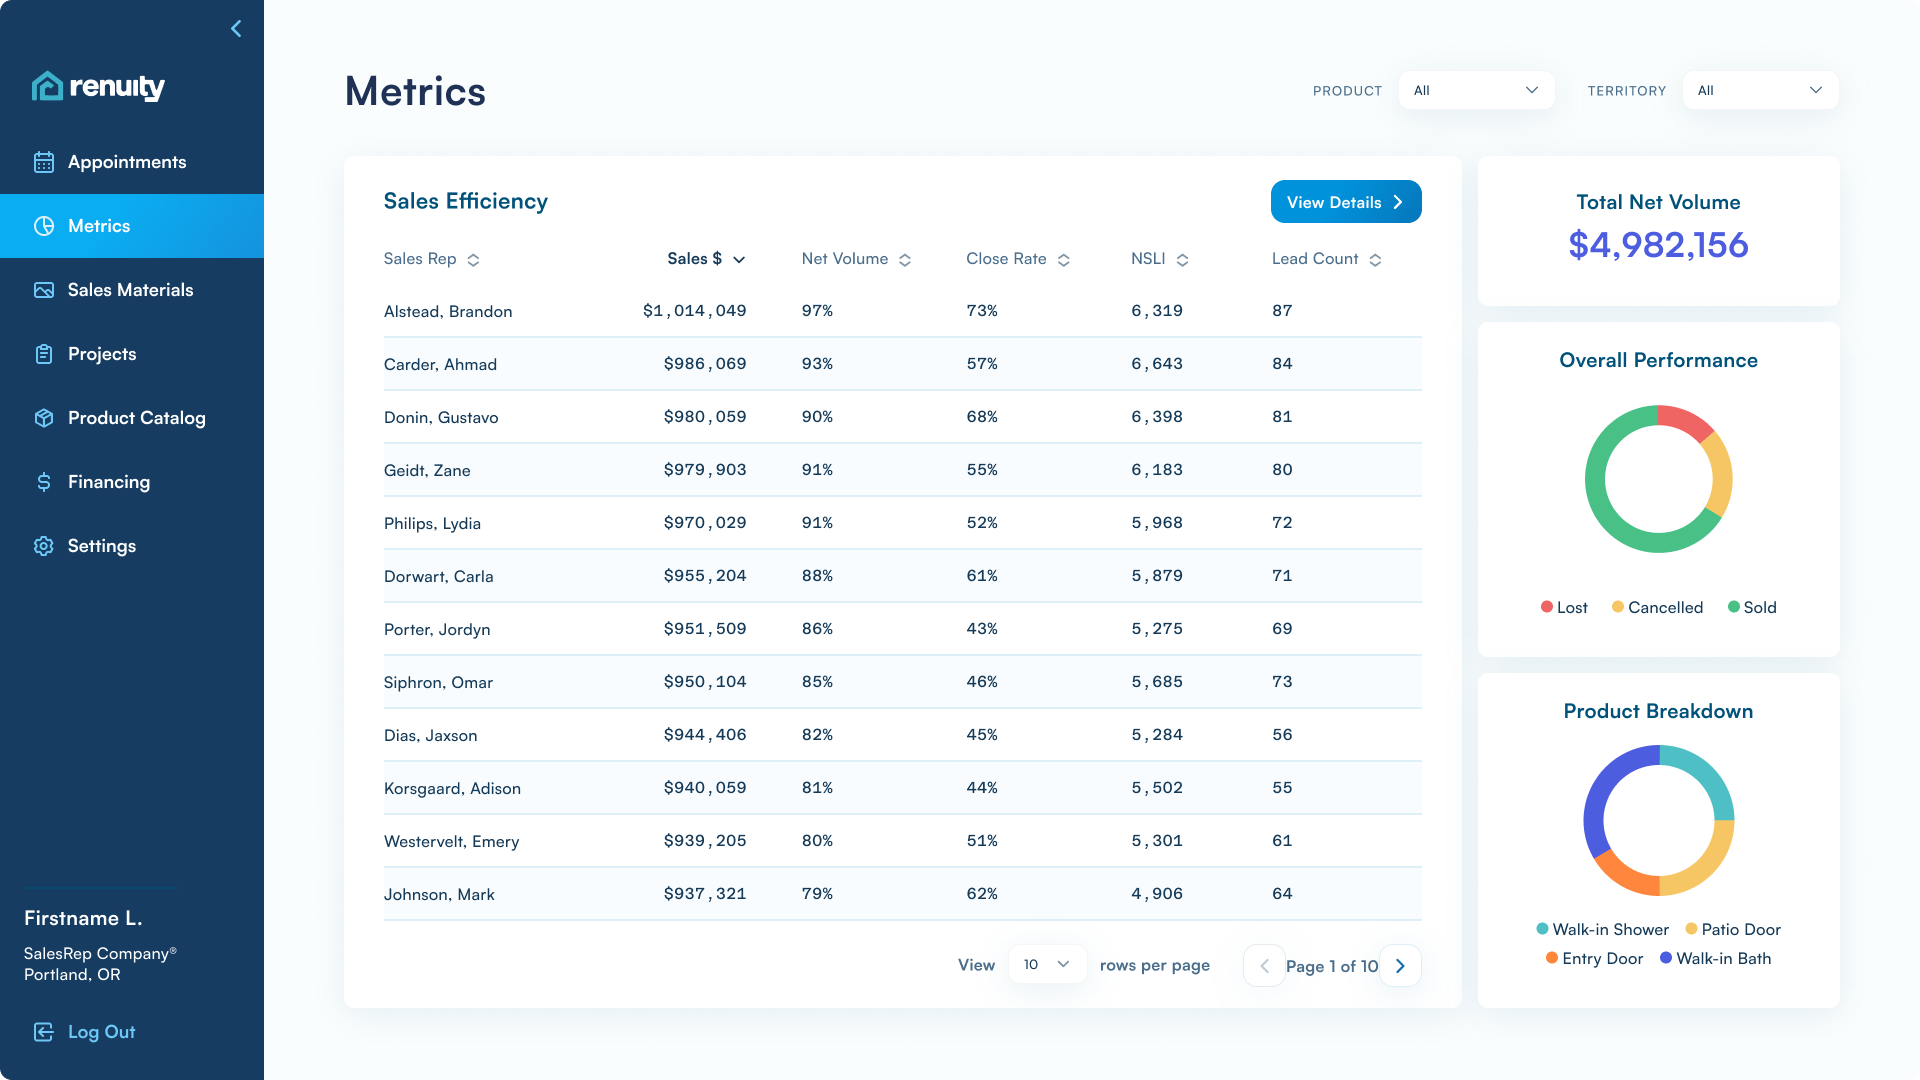Click the Renuity house logo
The image size is (1920, 1080).
(47, 87)
